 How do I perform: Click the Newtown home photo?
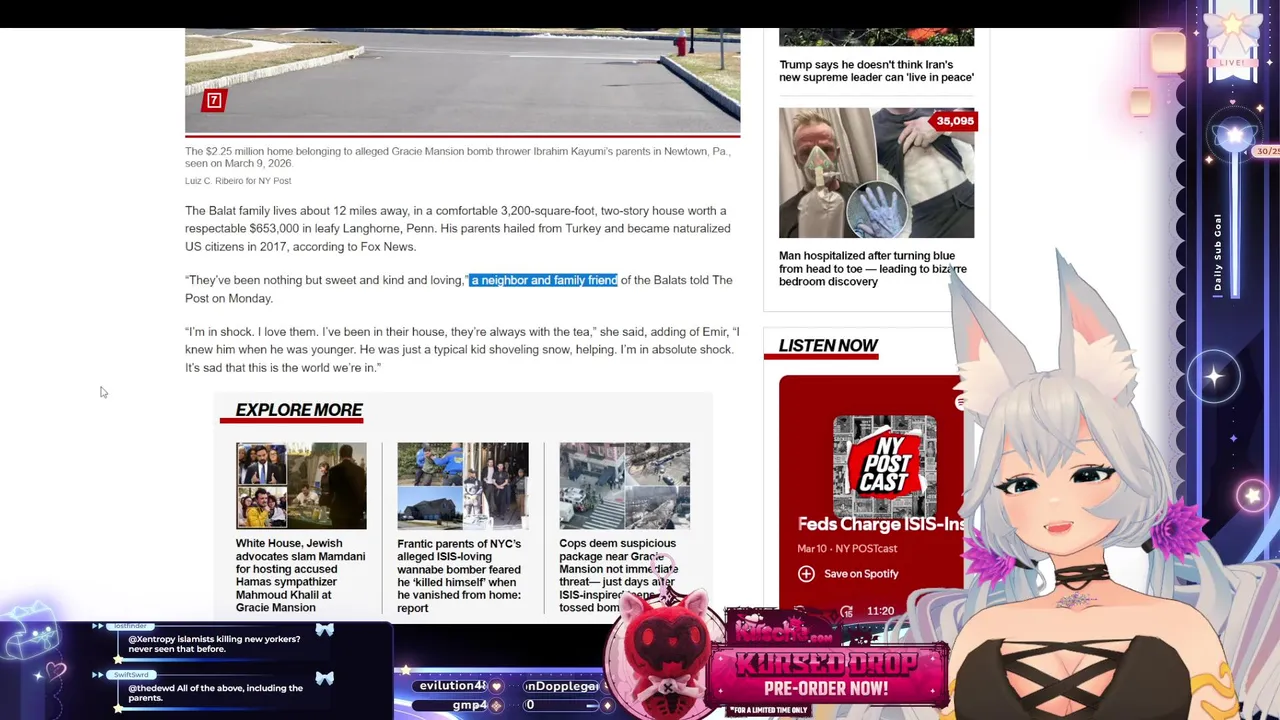(462, 82)
